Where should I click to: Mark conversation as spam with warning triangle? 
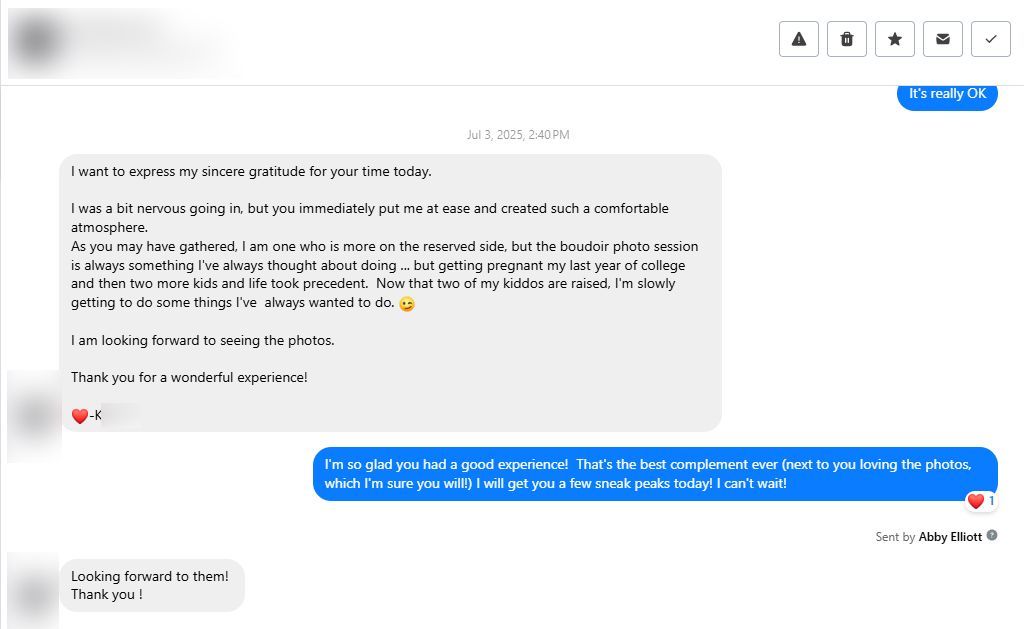click(x=798, y=39)
